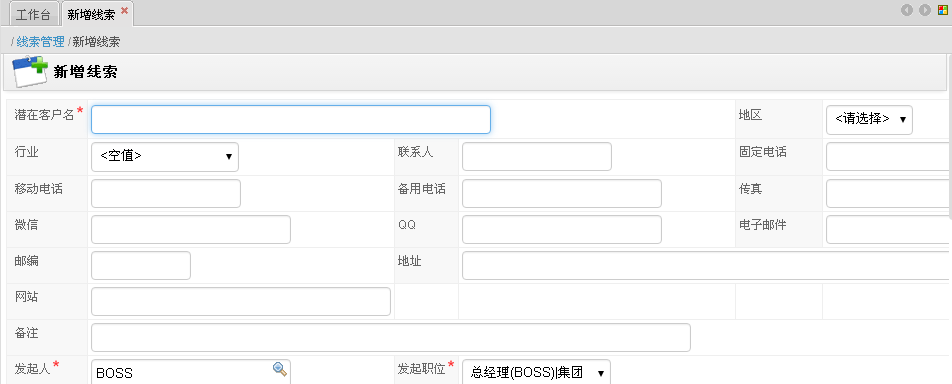Image resolution: width=952 pixels, height=384 pixels.
Task: Click the 地址 input field
Action: (707, 266)
